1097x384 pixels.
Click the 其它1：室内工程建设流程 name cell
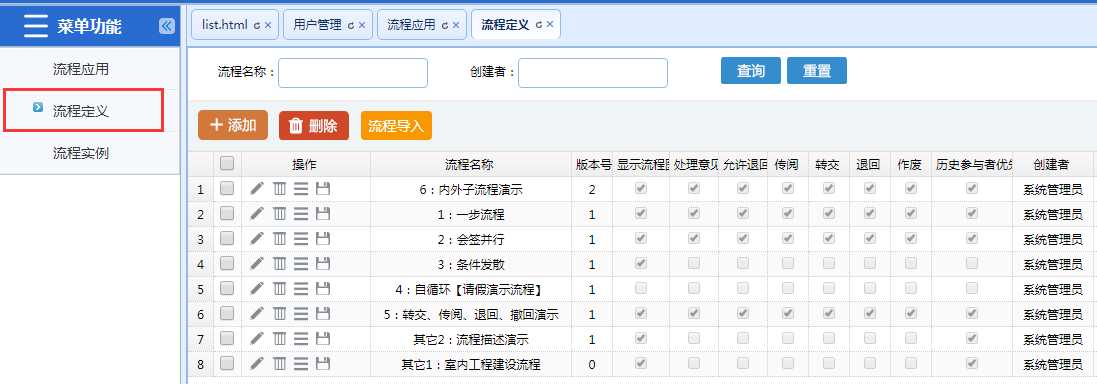pos(472,364)
